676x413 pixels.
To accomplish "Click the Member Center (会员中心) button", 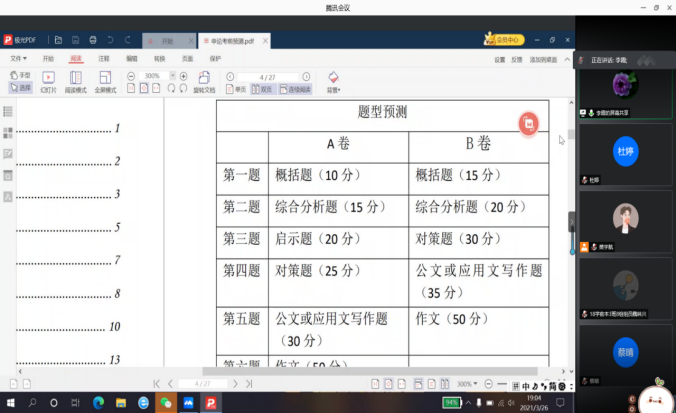I will pos(505,40).
